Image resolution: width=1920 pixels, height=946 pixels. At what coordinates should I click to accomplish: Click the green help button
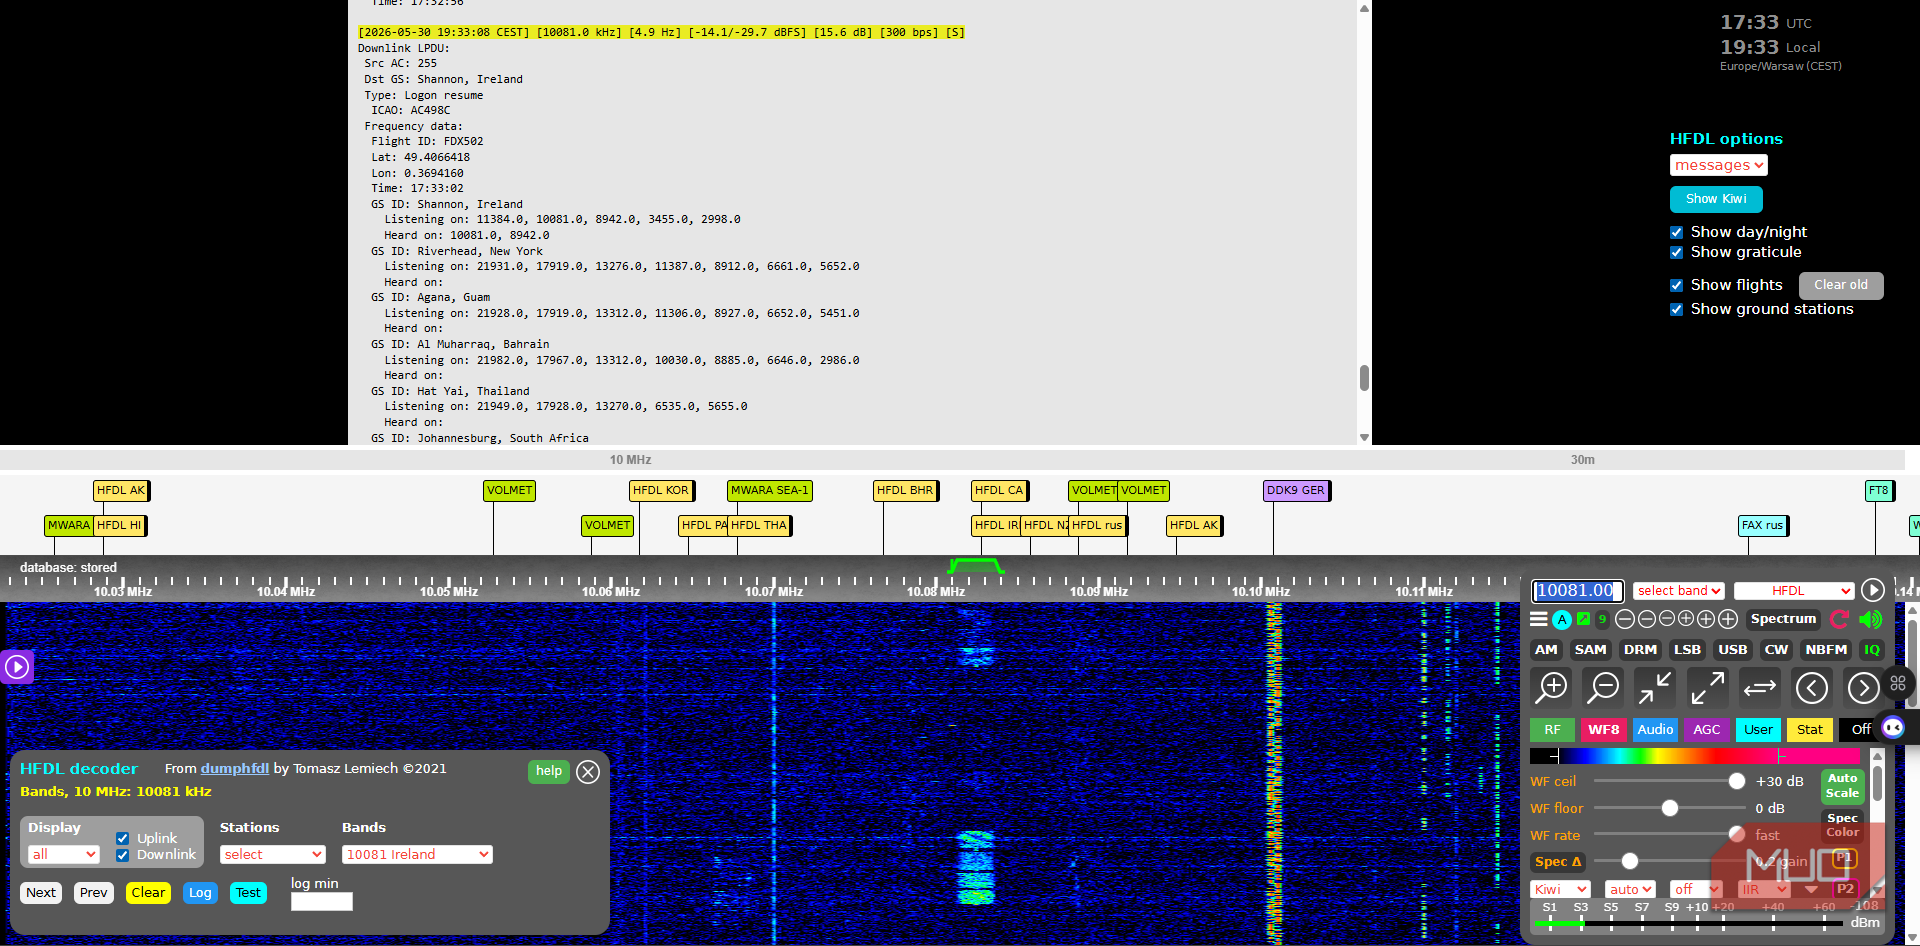[x=548, y=771]
